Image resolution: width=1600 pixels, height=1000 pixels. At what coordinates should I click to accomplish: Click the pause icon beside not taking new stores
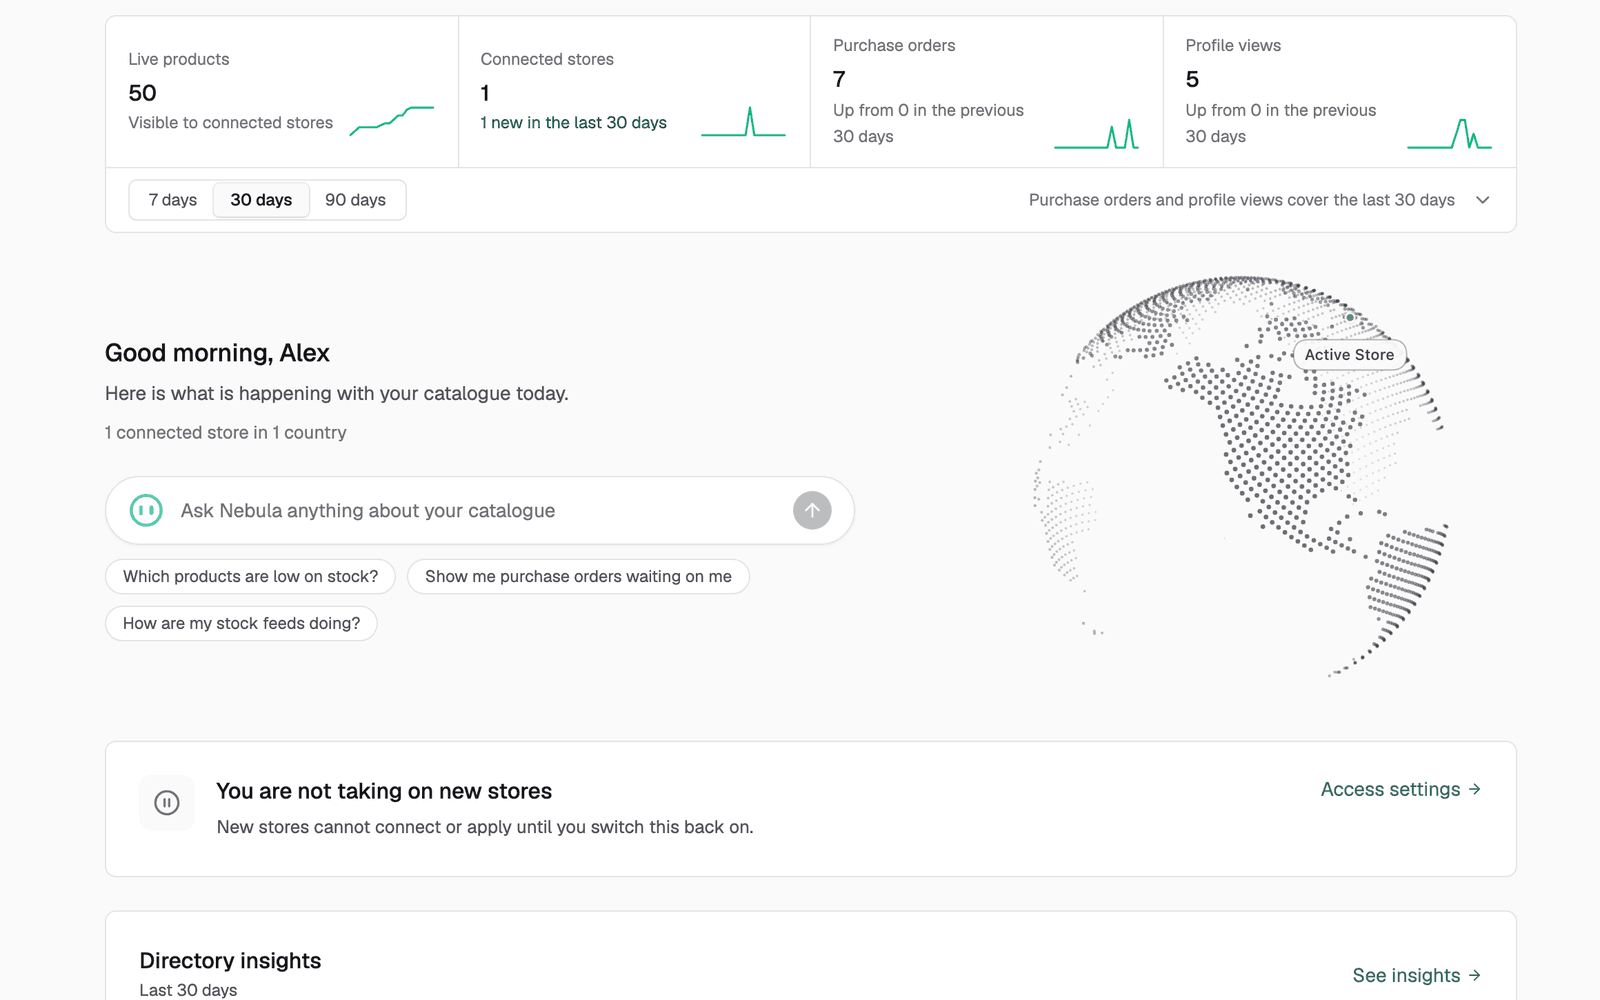[167, 802]
